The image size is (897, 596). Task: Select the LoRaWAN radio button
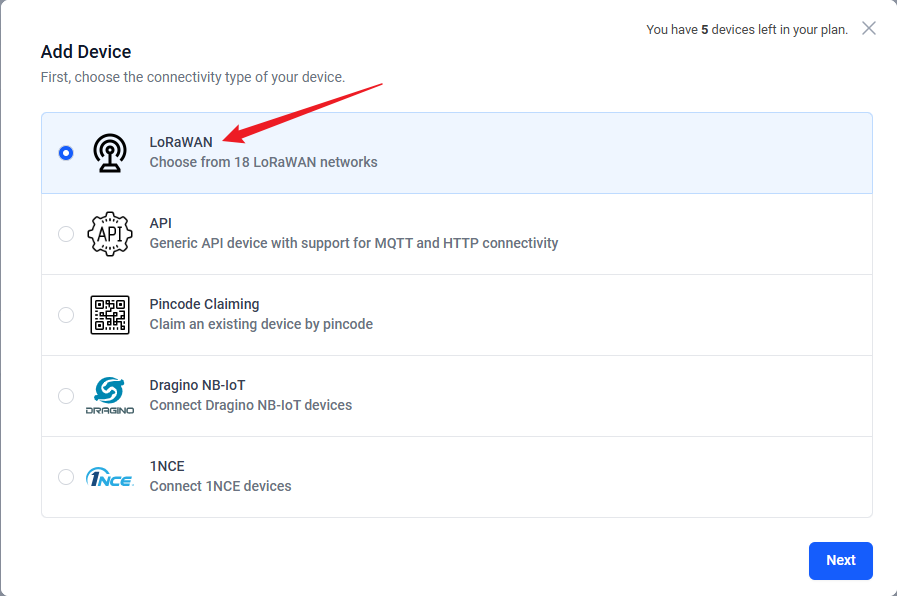[x=66, y=153]
